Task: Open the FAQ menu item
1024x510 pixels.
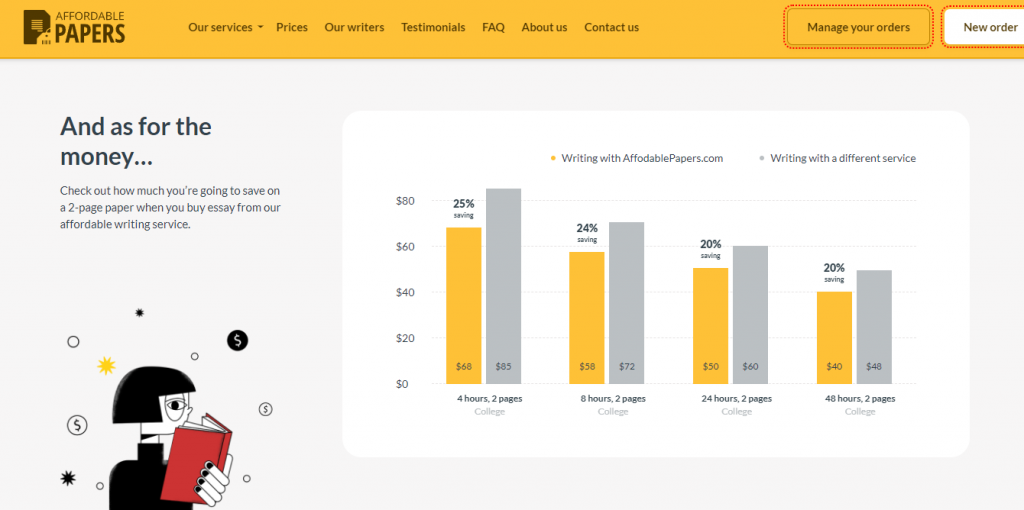Action: pyautogui.click(x=494, y=27)
